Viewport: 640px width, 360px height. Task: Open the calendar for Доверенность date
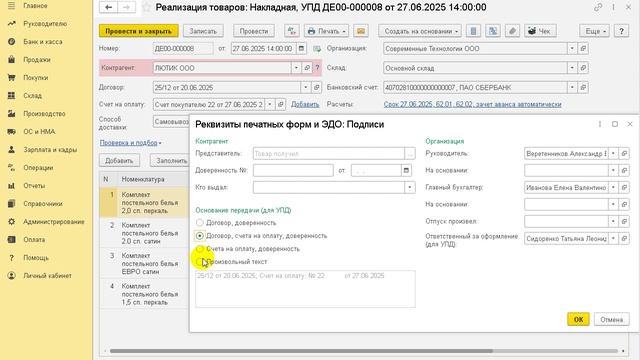click(406, 170)
